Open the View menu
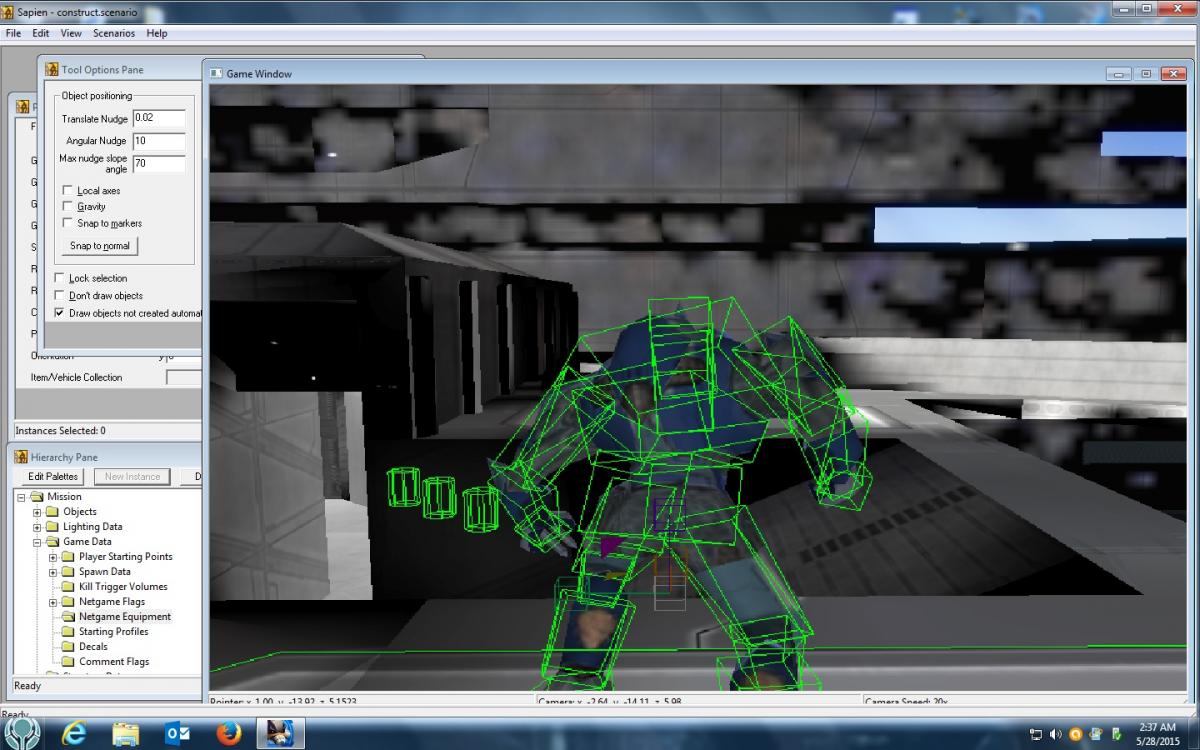 [x=71, y=33]
